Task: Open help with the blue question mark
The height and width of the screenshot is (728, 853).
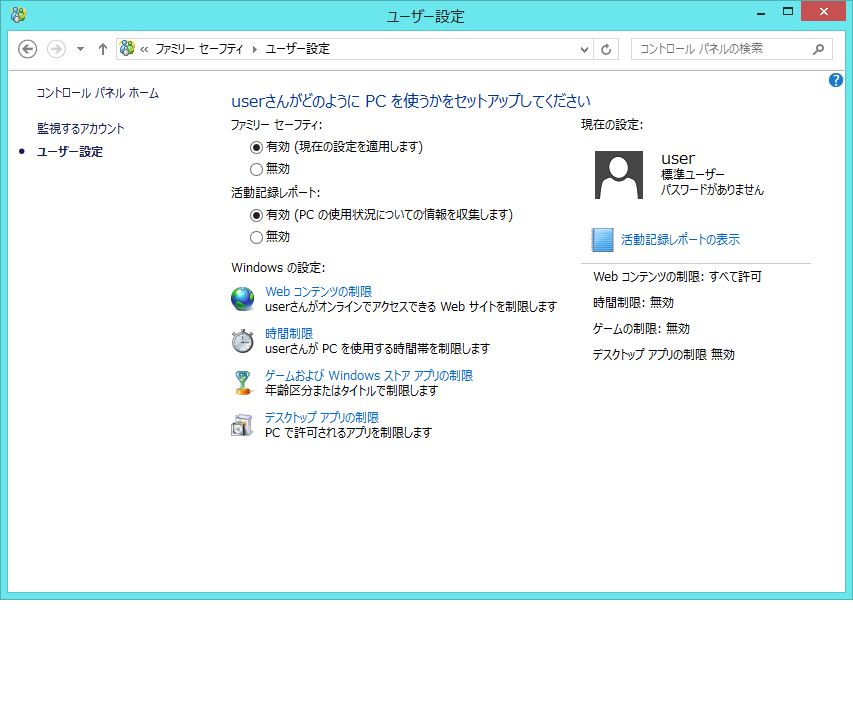Action: pyautogui.click(x=836, y=80)
